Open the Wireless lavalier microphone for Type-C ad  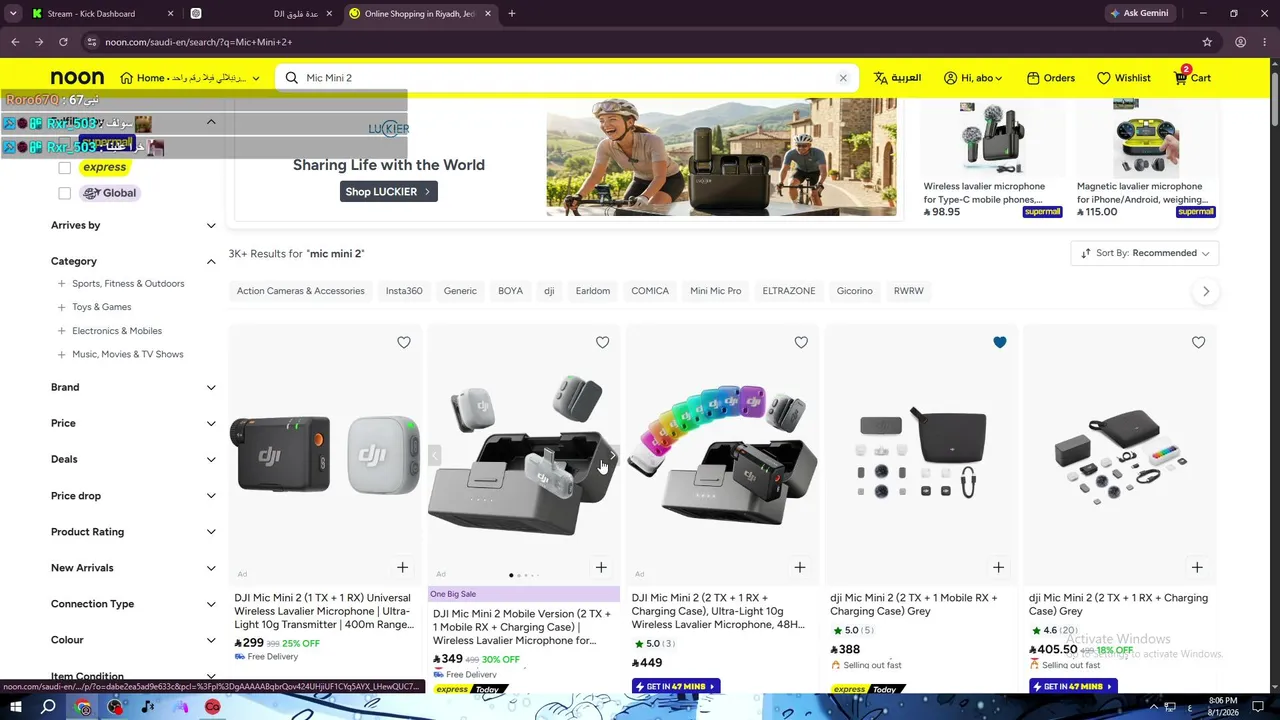991,160
